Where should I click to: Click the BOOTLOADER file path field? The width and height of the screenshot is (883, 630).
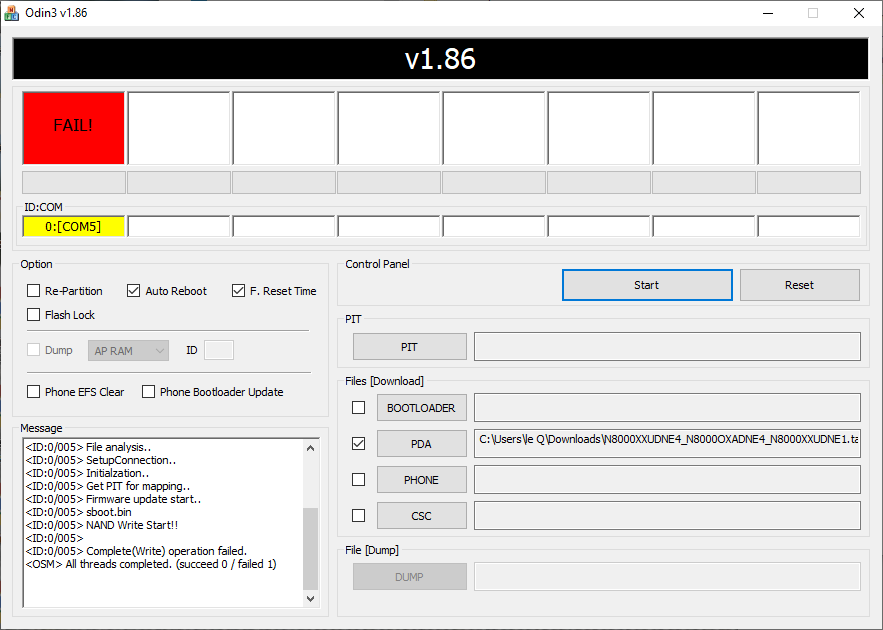click(x=667, y=407)
